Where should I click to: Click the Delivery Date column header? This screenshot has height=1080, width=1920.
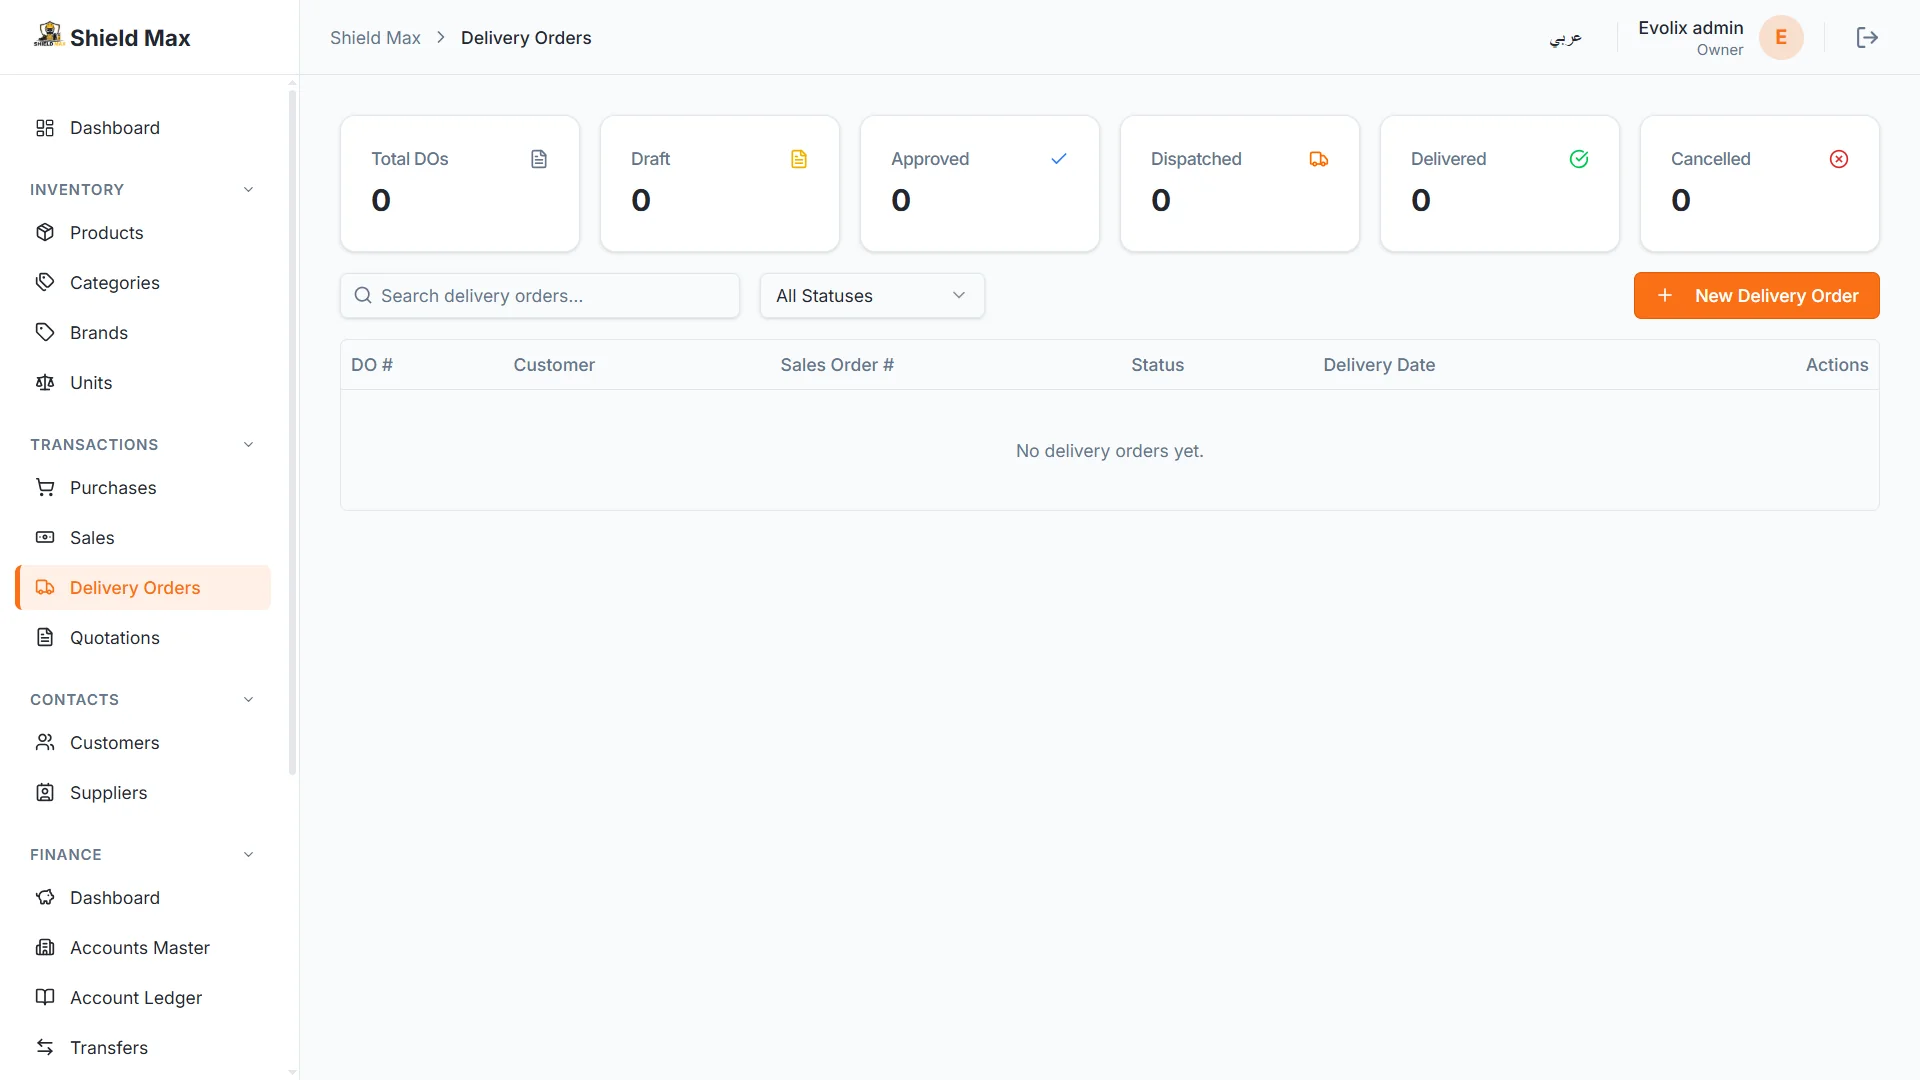coord(1379,365)
